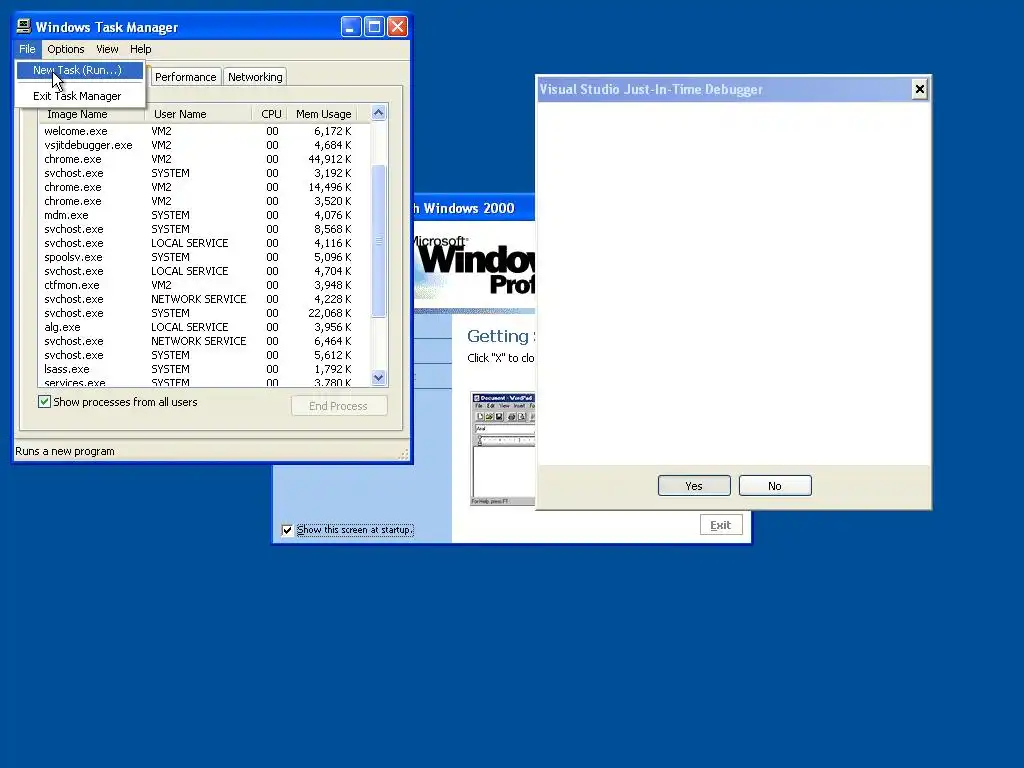
Task: Sort processes by User Name column
Action: pyautogui.click(x=198, y=114)
